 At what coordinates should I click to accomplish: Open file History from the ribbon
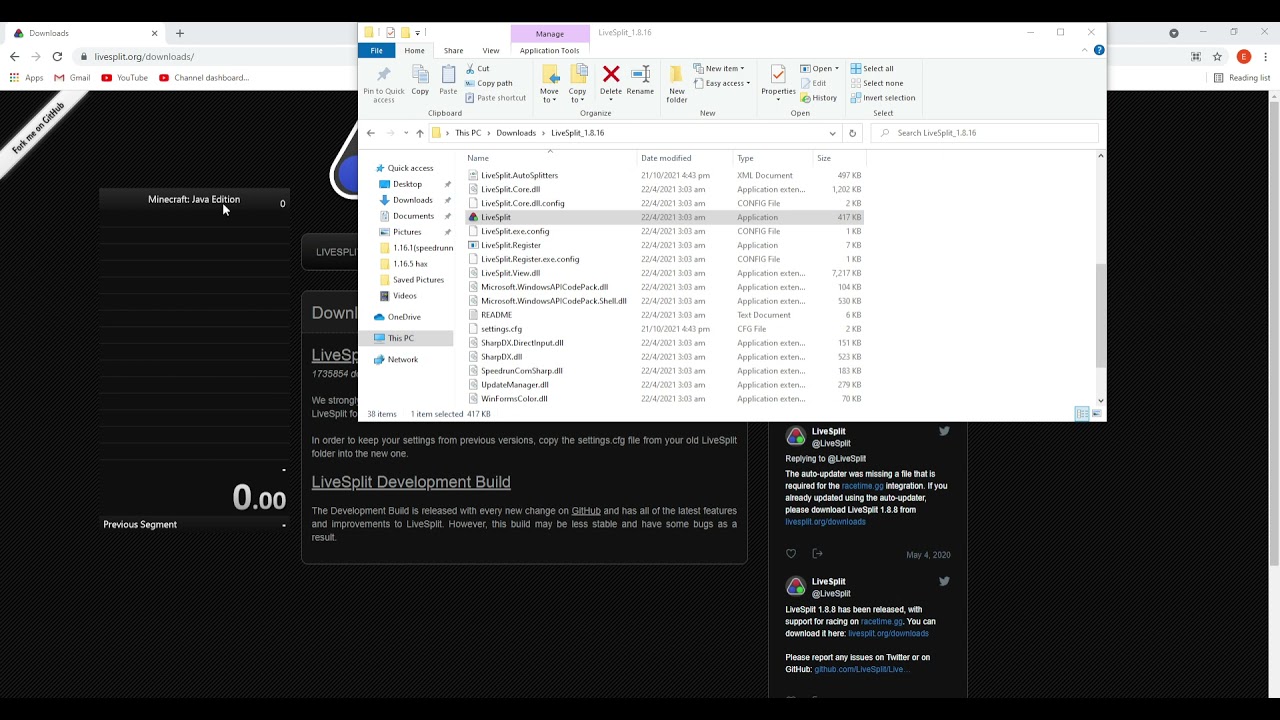click(x=819, y=98)
